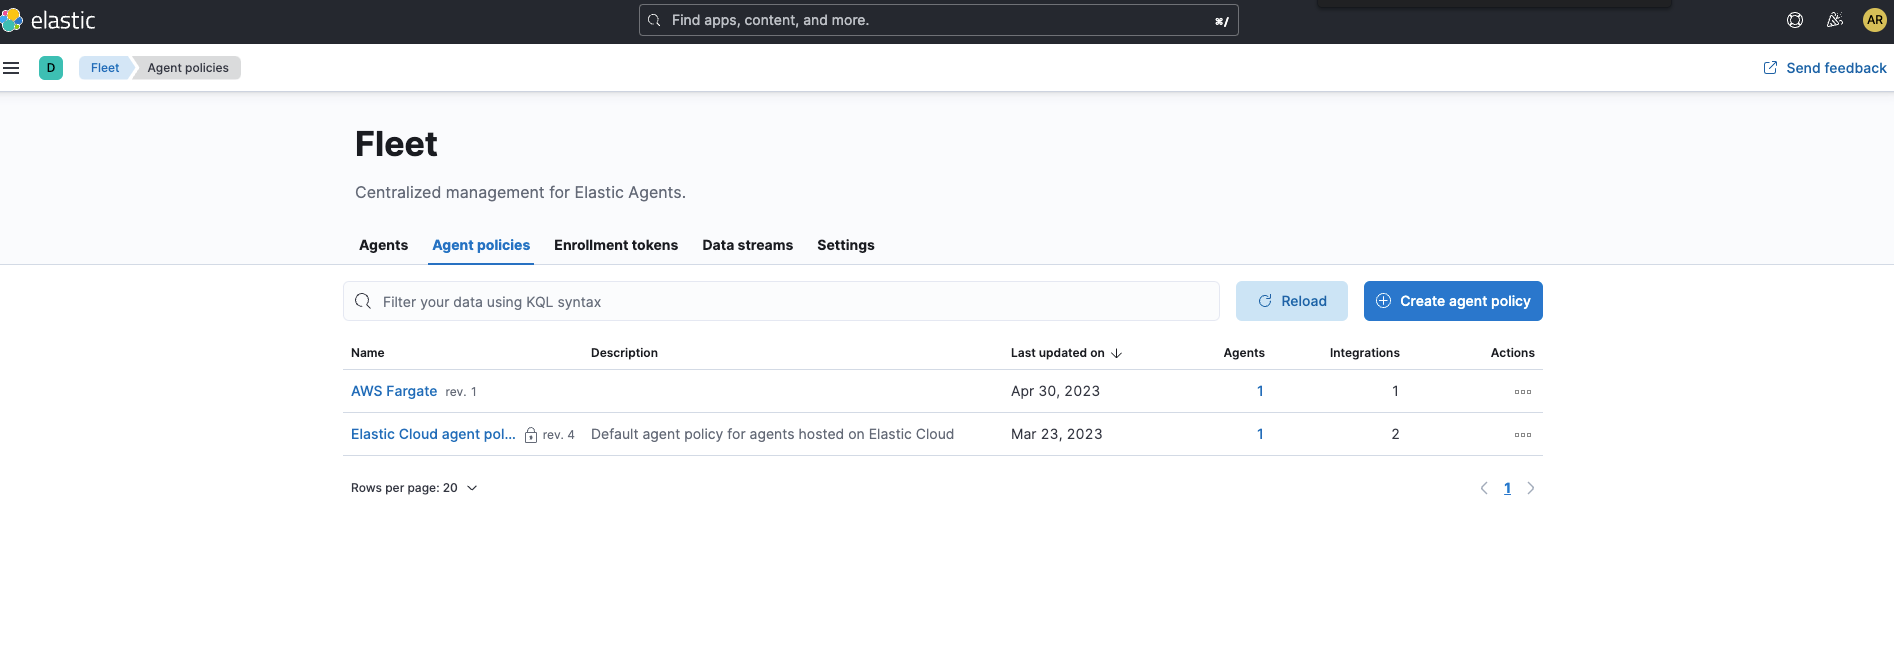
Task: Switch to Enrollment tokens tab
Action: pos(616,245)
